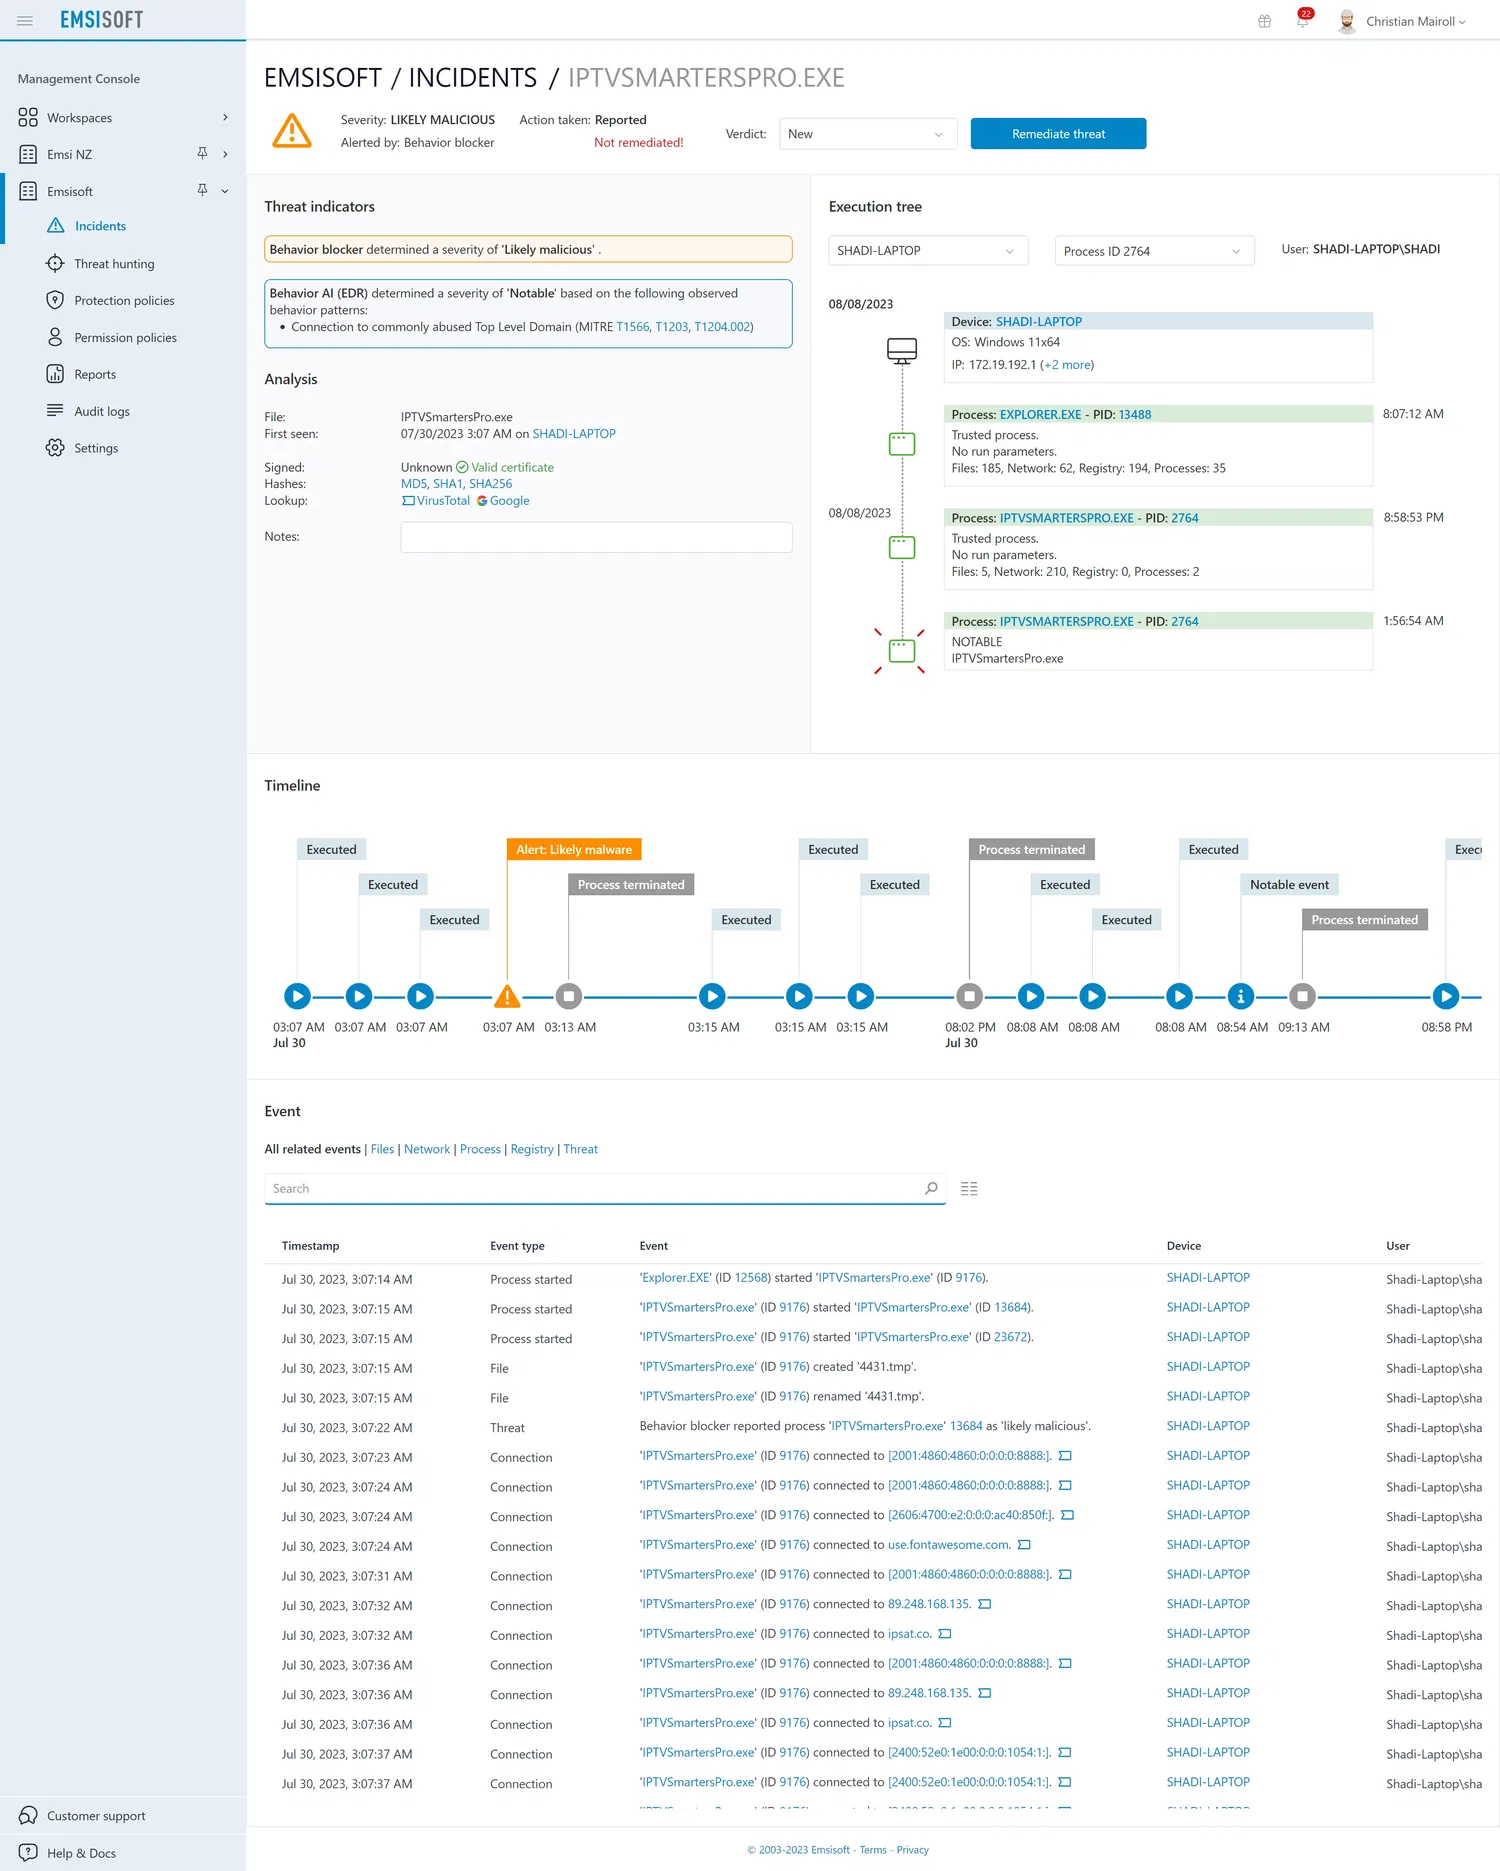Select the Alert: Likely malware timeline marker
The image size is (1500, 1871).
pos(507,996)
